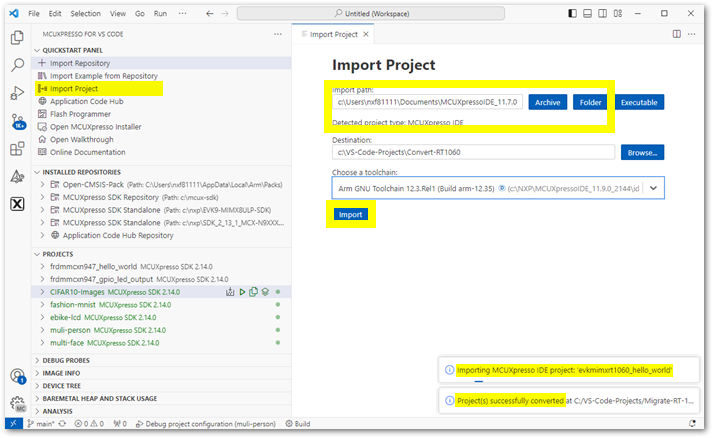Open MCUXpresso side bar ellipsis menu
The width and height of the screenshot is (713, 438).
[278, 34]
